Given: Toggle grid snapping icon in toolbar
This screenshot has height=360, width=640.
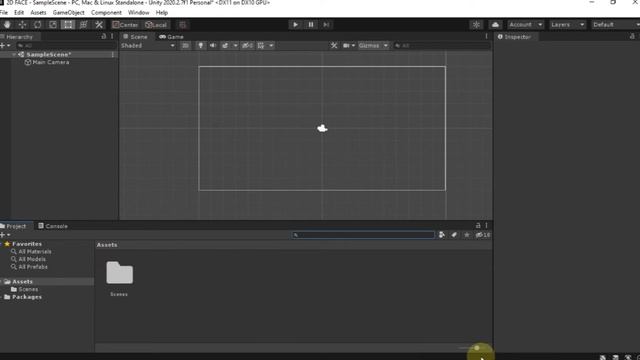Looking at the screenshot, I should (x=182, y=24).
